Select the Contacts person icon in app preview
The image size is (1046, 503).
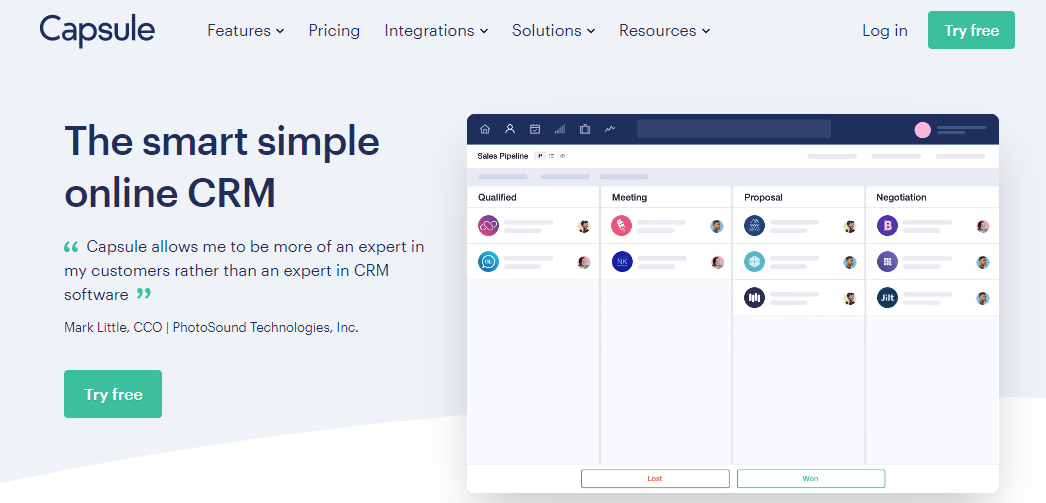[x=510, y=129]
